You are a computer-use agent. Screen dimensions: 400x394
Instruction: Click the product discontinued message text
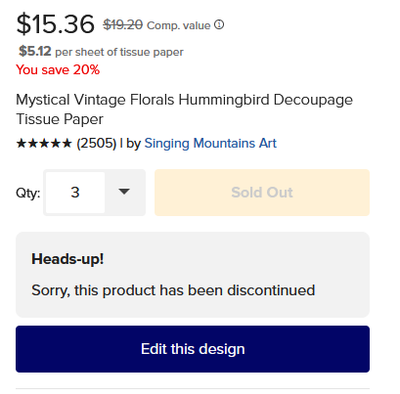(x=173, y=290)
